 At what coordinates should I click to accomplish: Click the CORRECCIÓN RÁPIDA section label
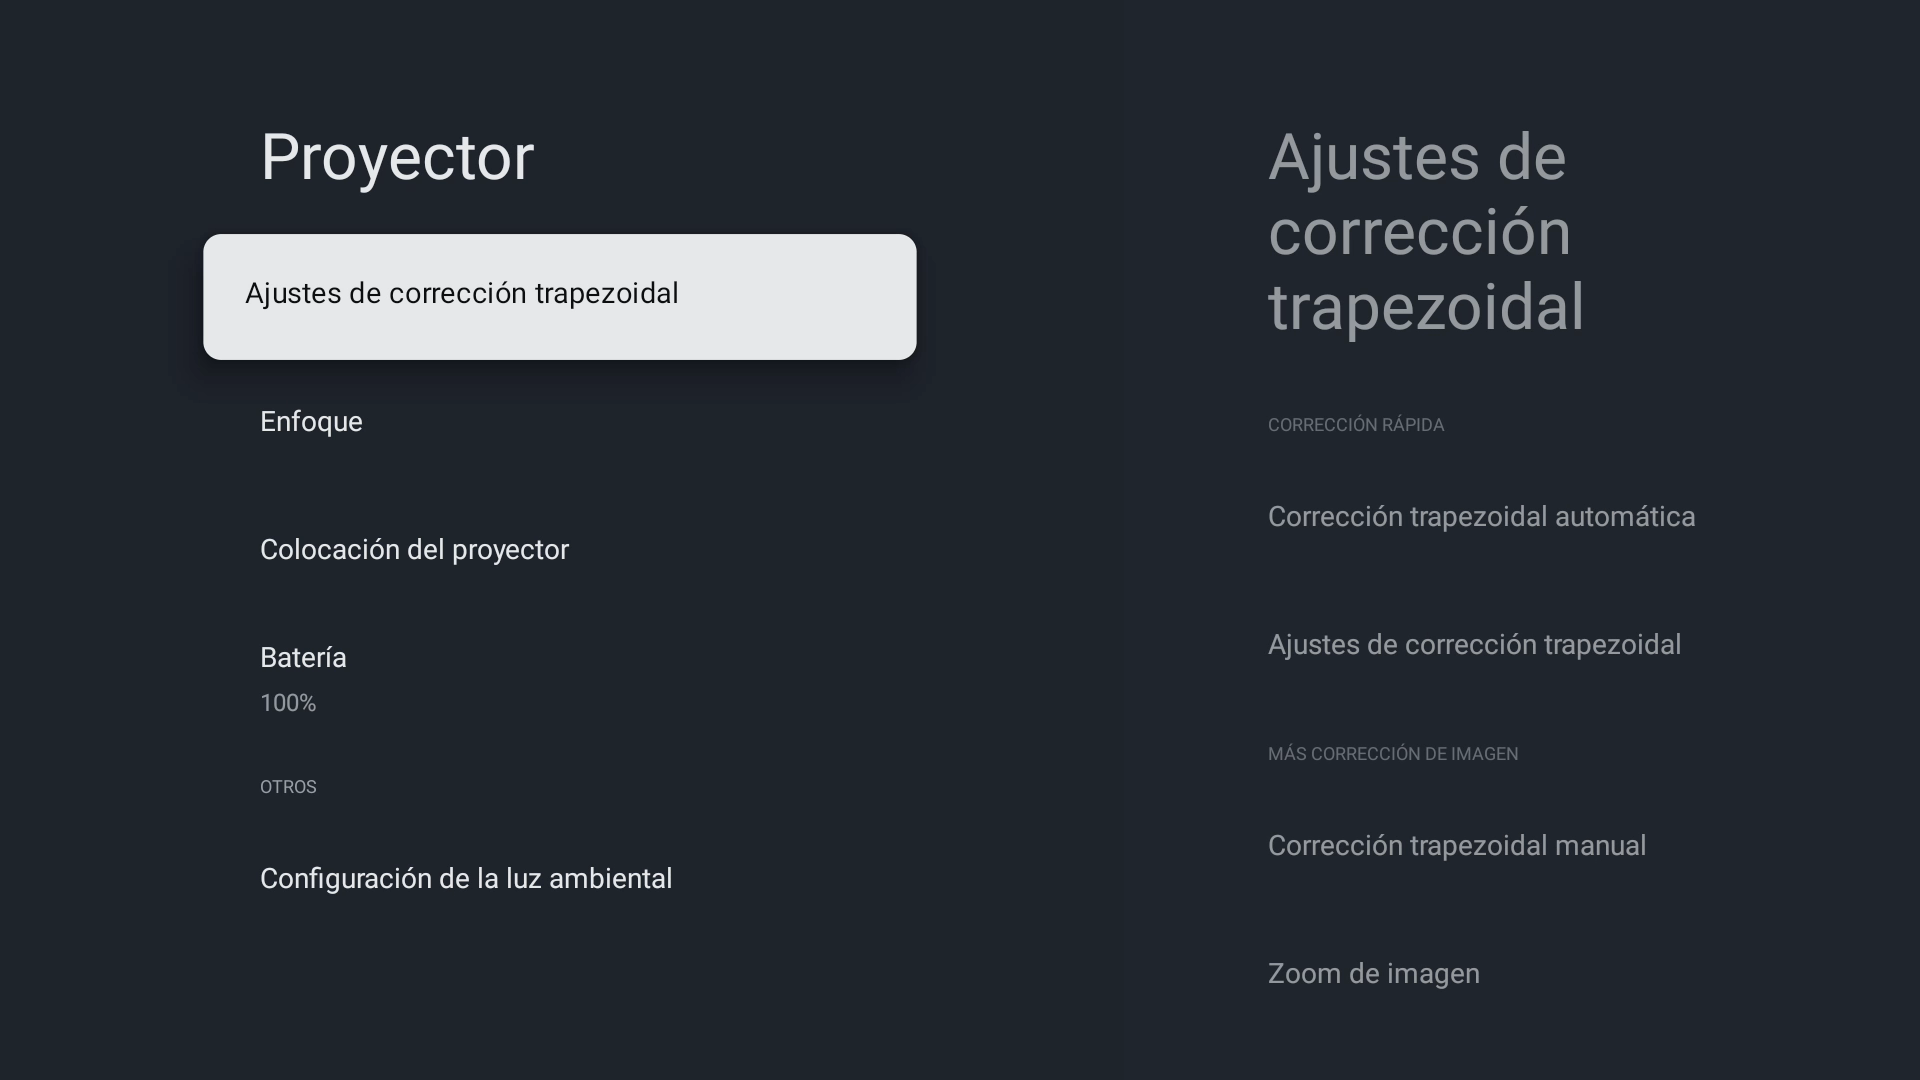tap(1355, 425)
